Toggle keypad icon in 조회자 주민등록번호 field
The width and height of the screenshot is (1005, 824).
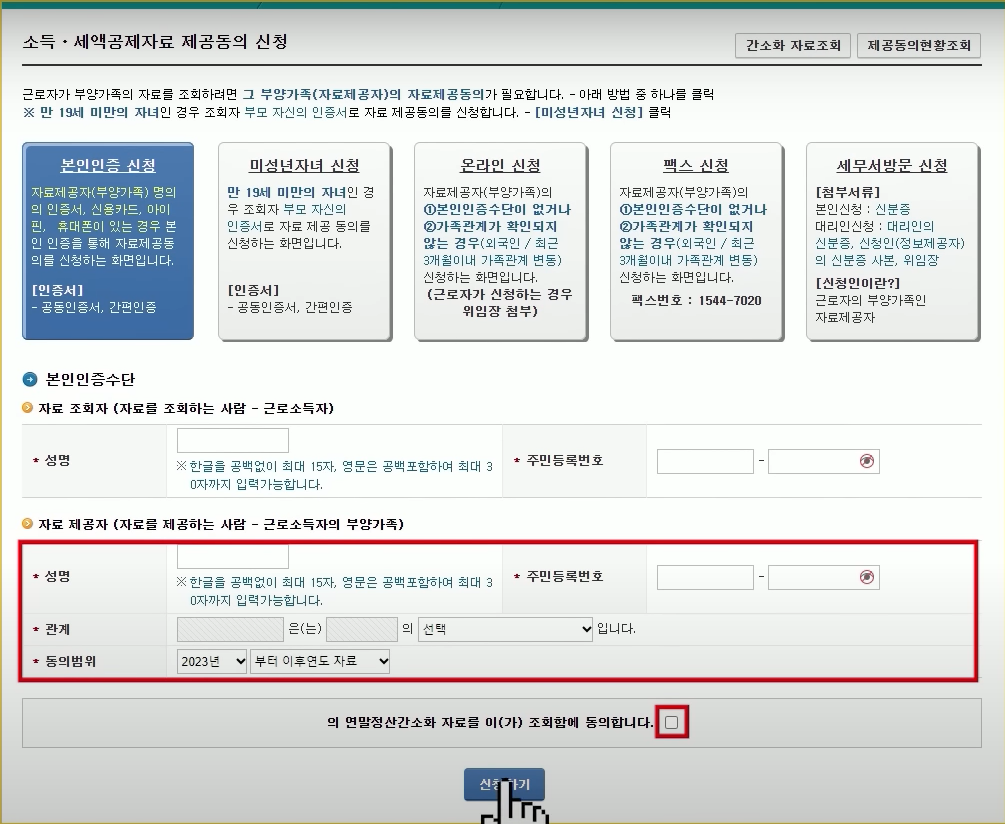867,461
